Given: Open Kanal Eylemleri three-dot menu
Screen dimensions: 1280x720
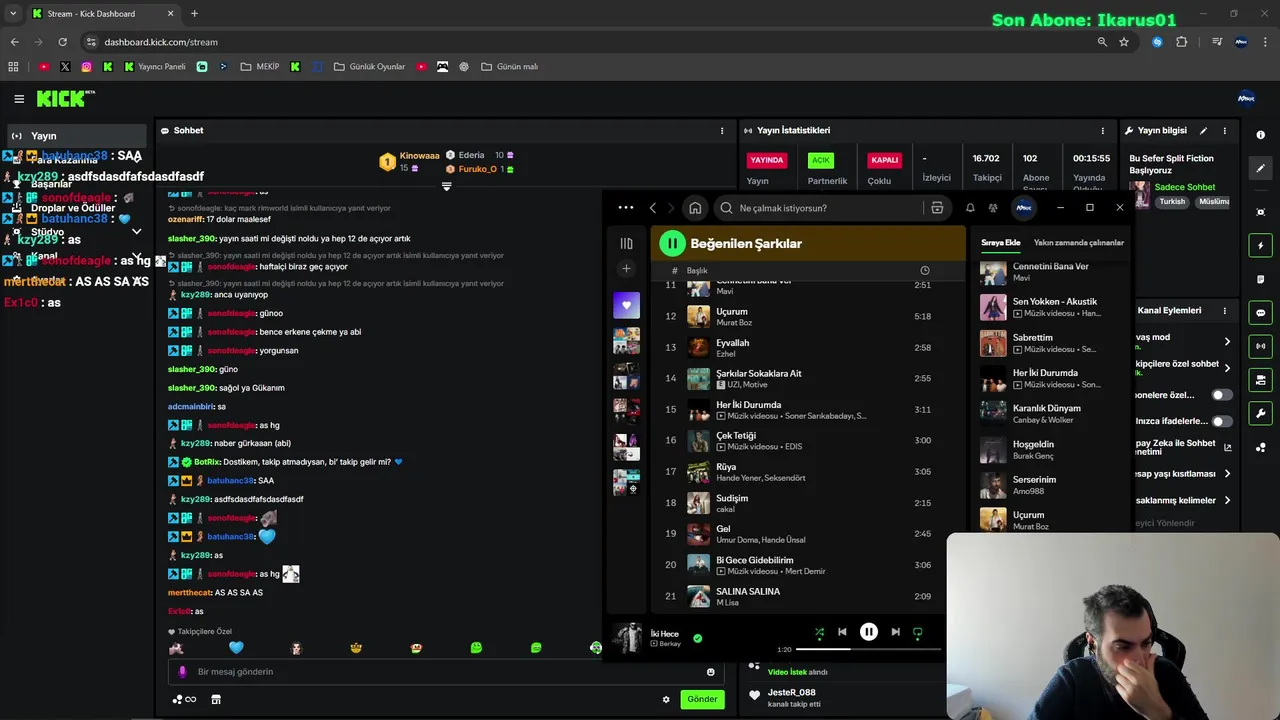Looking at the screenshot, I should [x=1224, y=310].
